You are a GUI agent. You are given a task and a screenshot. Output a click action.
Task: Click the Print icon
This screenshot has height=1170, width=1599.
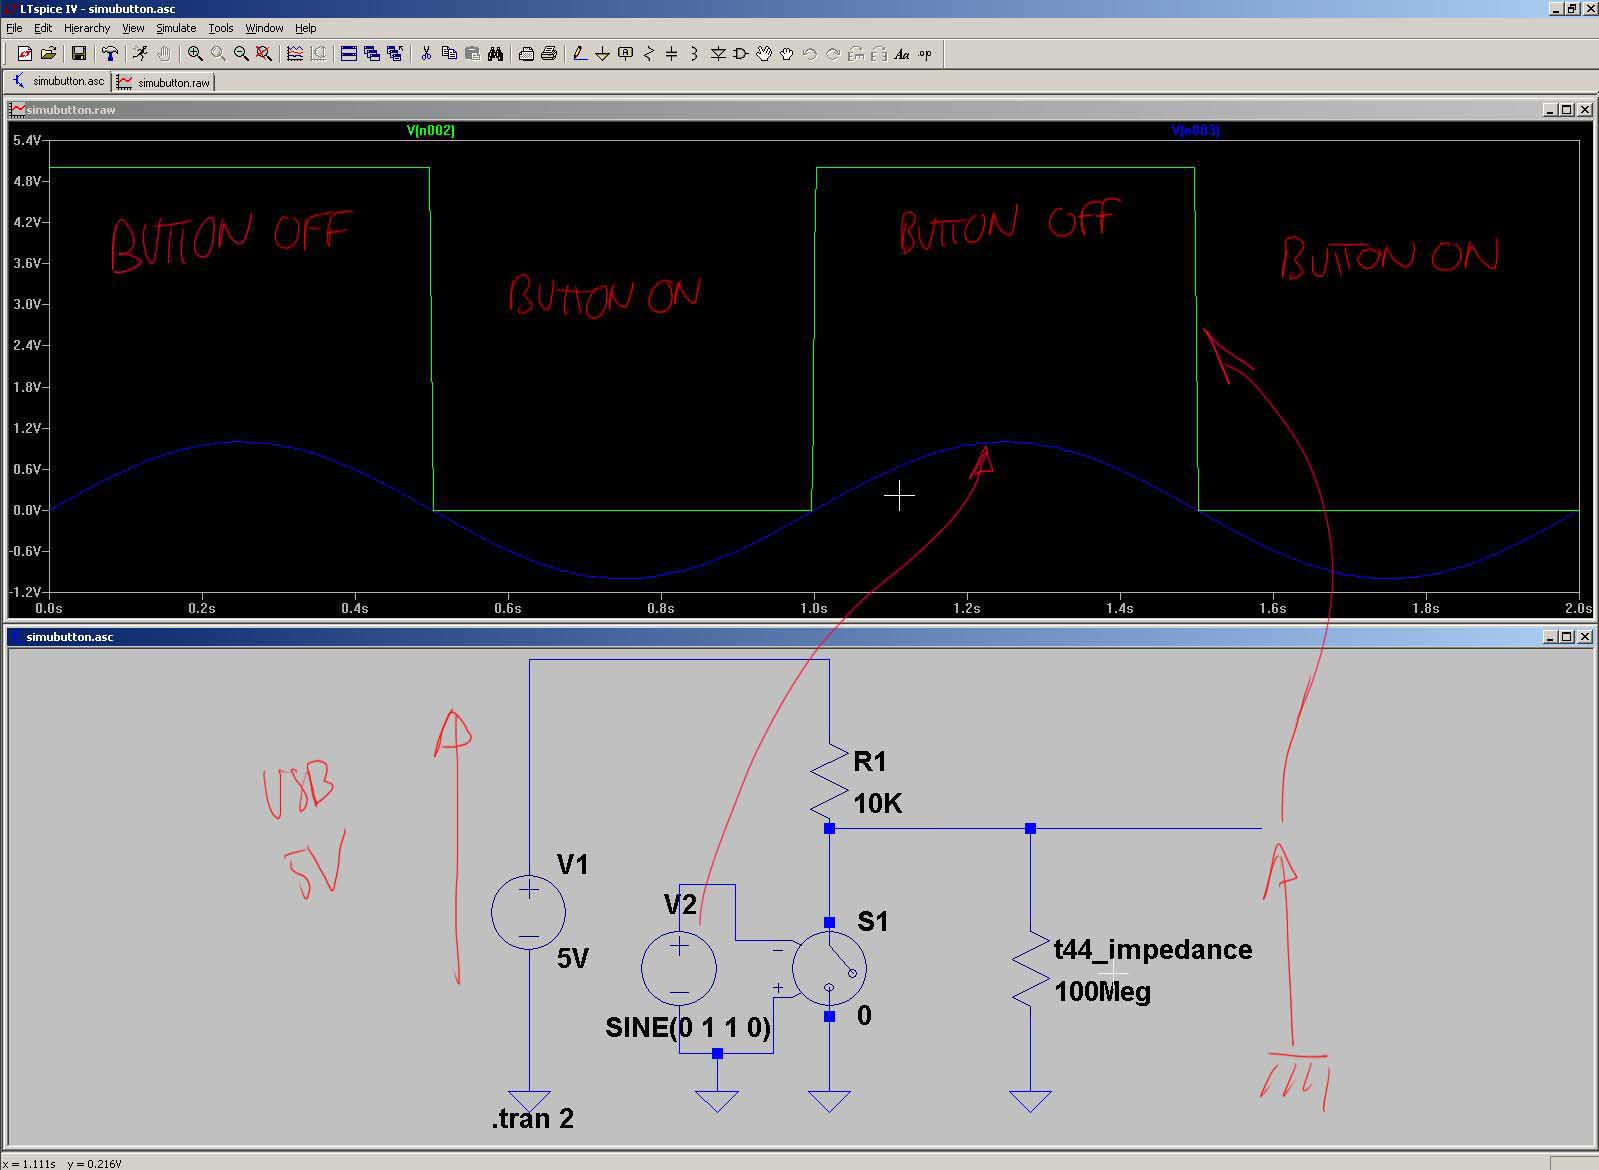tap(549, 54)
